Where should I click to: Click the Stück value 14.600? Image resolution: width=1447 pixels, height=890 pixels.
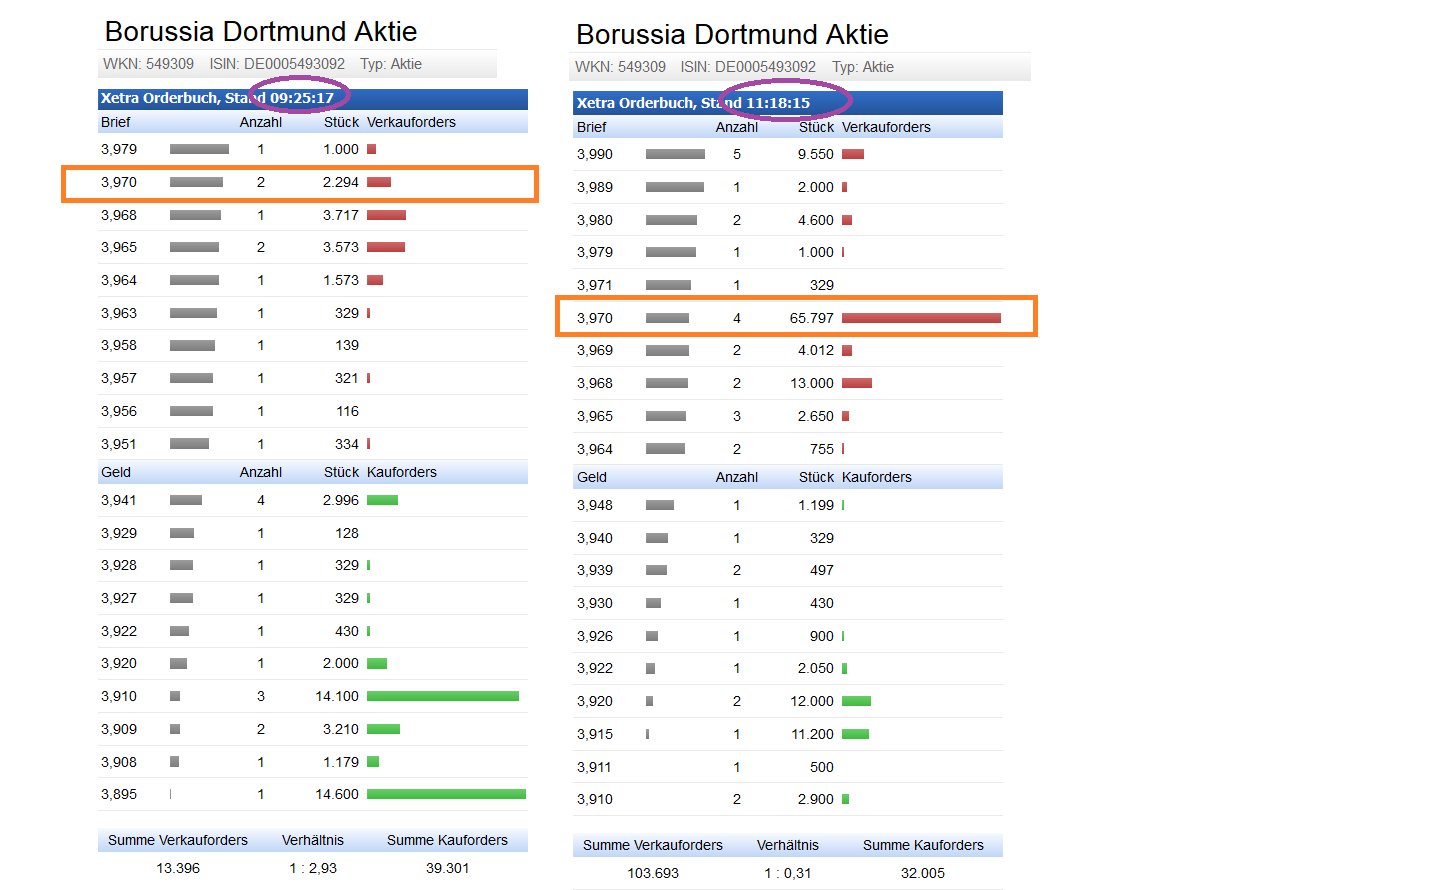pos(337,794)
